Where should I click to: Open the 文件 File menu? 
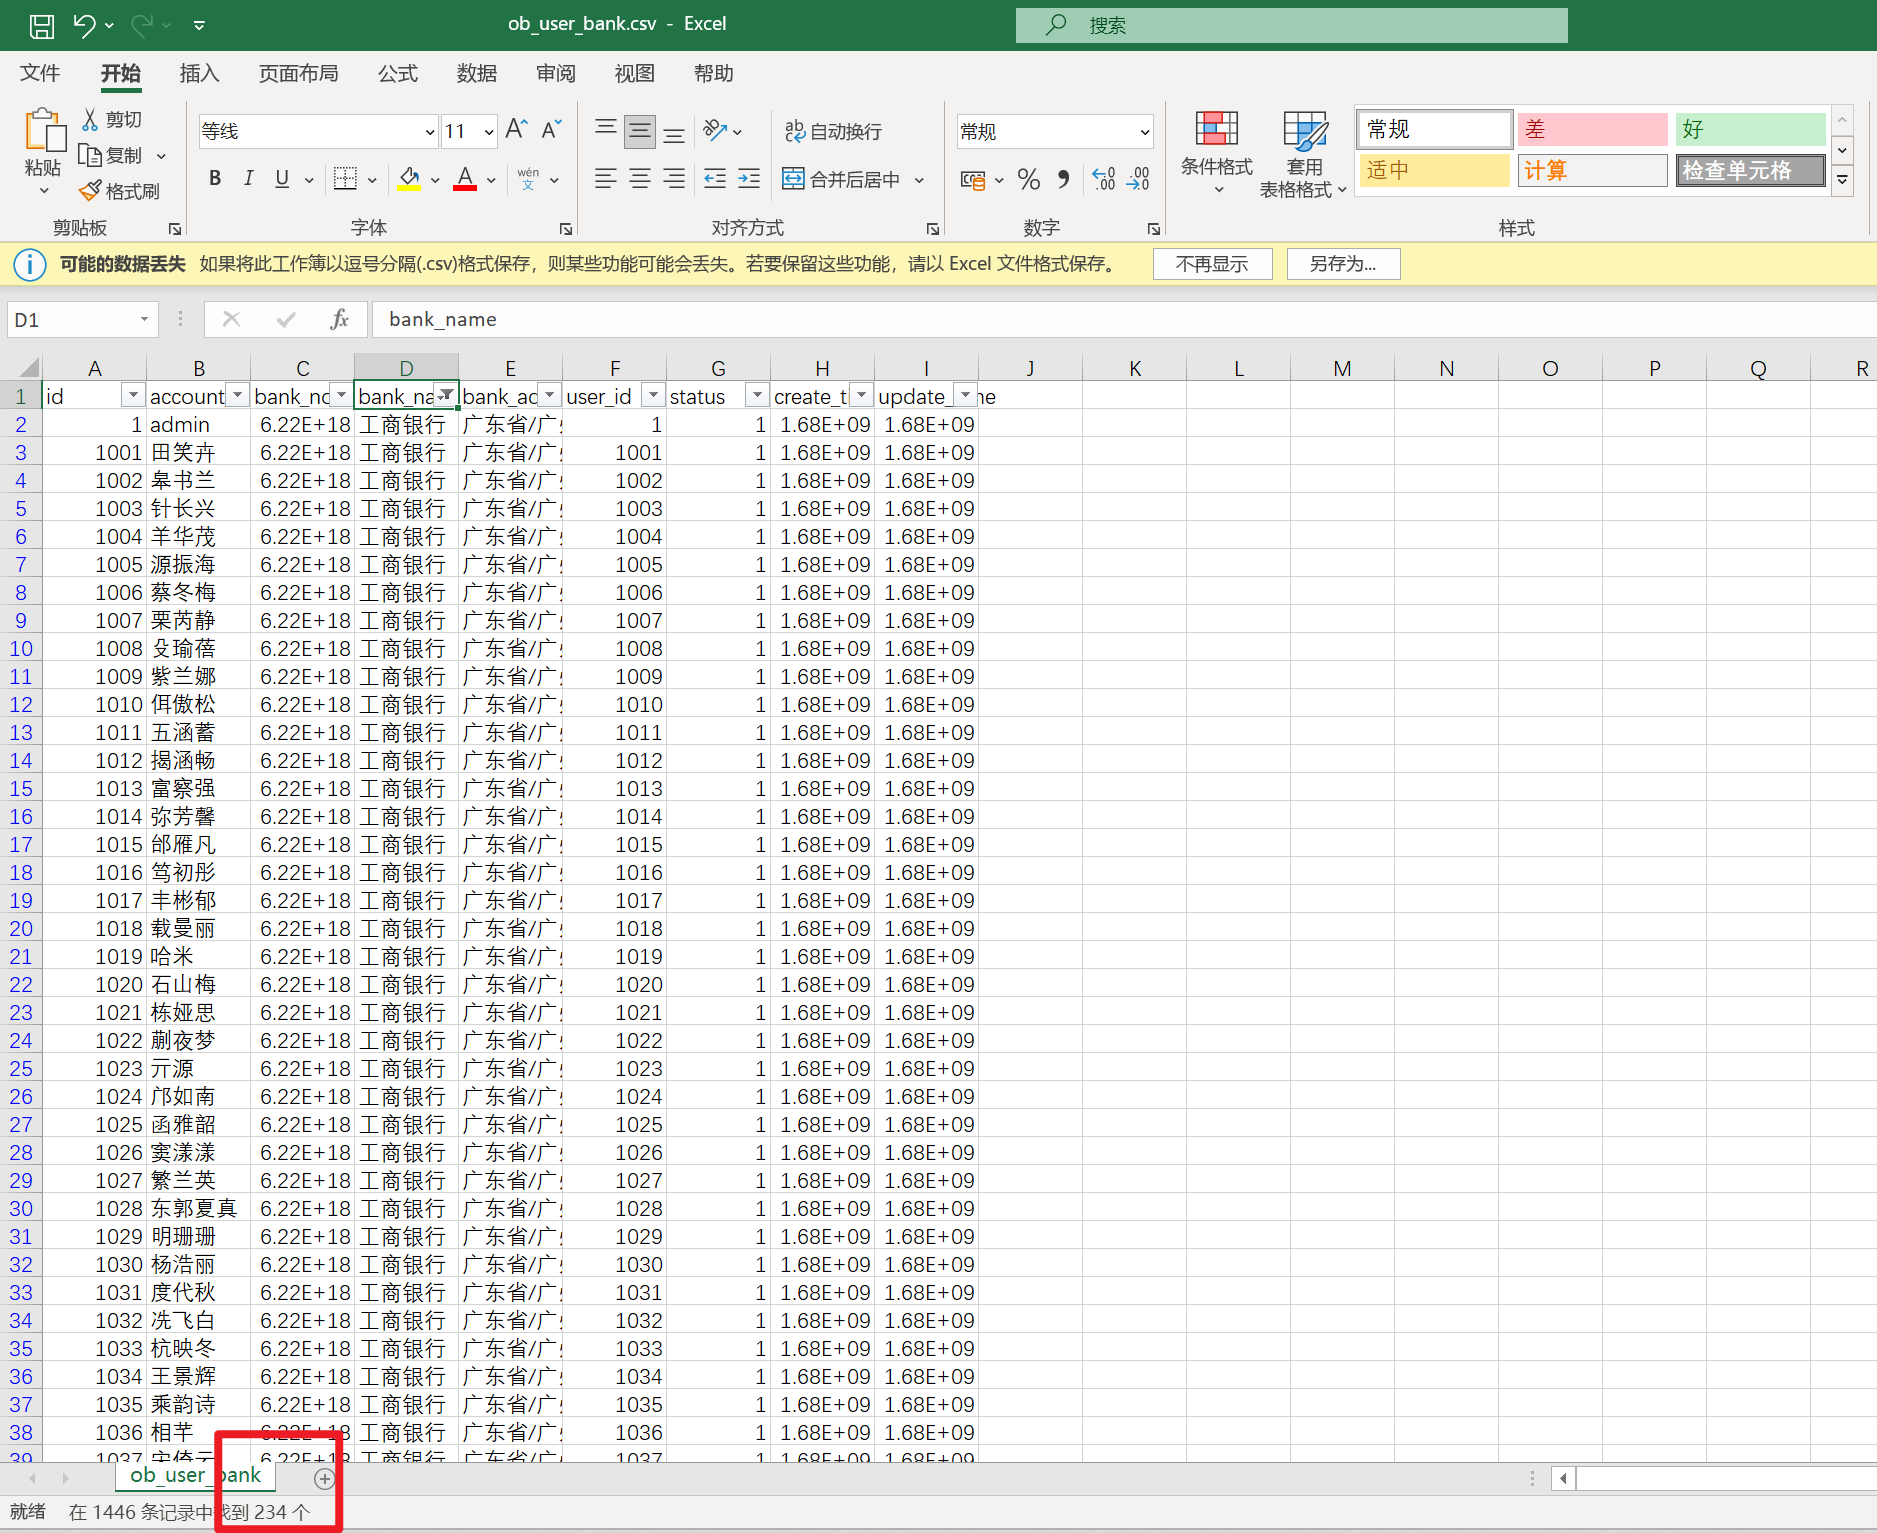coord(40,73)
